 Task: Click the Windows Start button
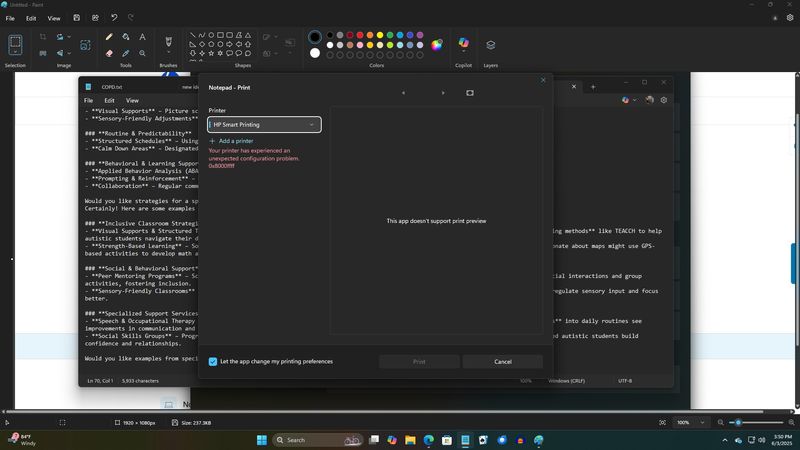pos(262,440)
